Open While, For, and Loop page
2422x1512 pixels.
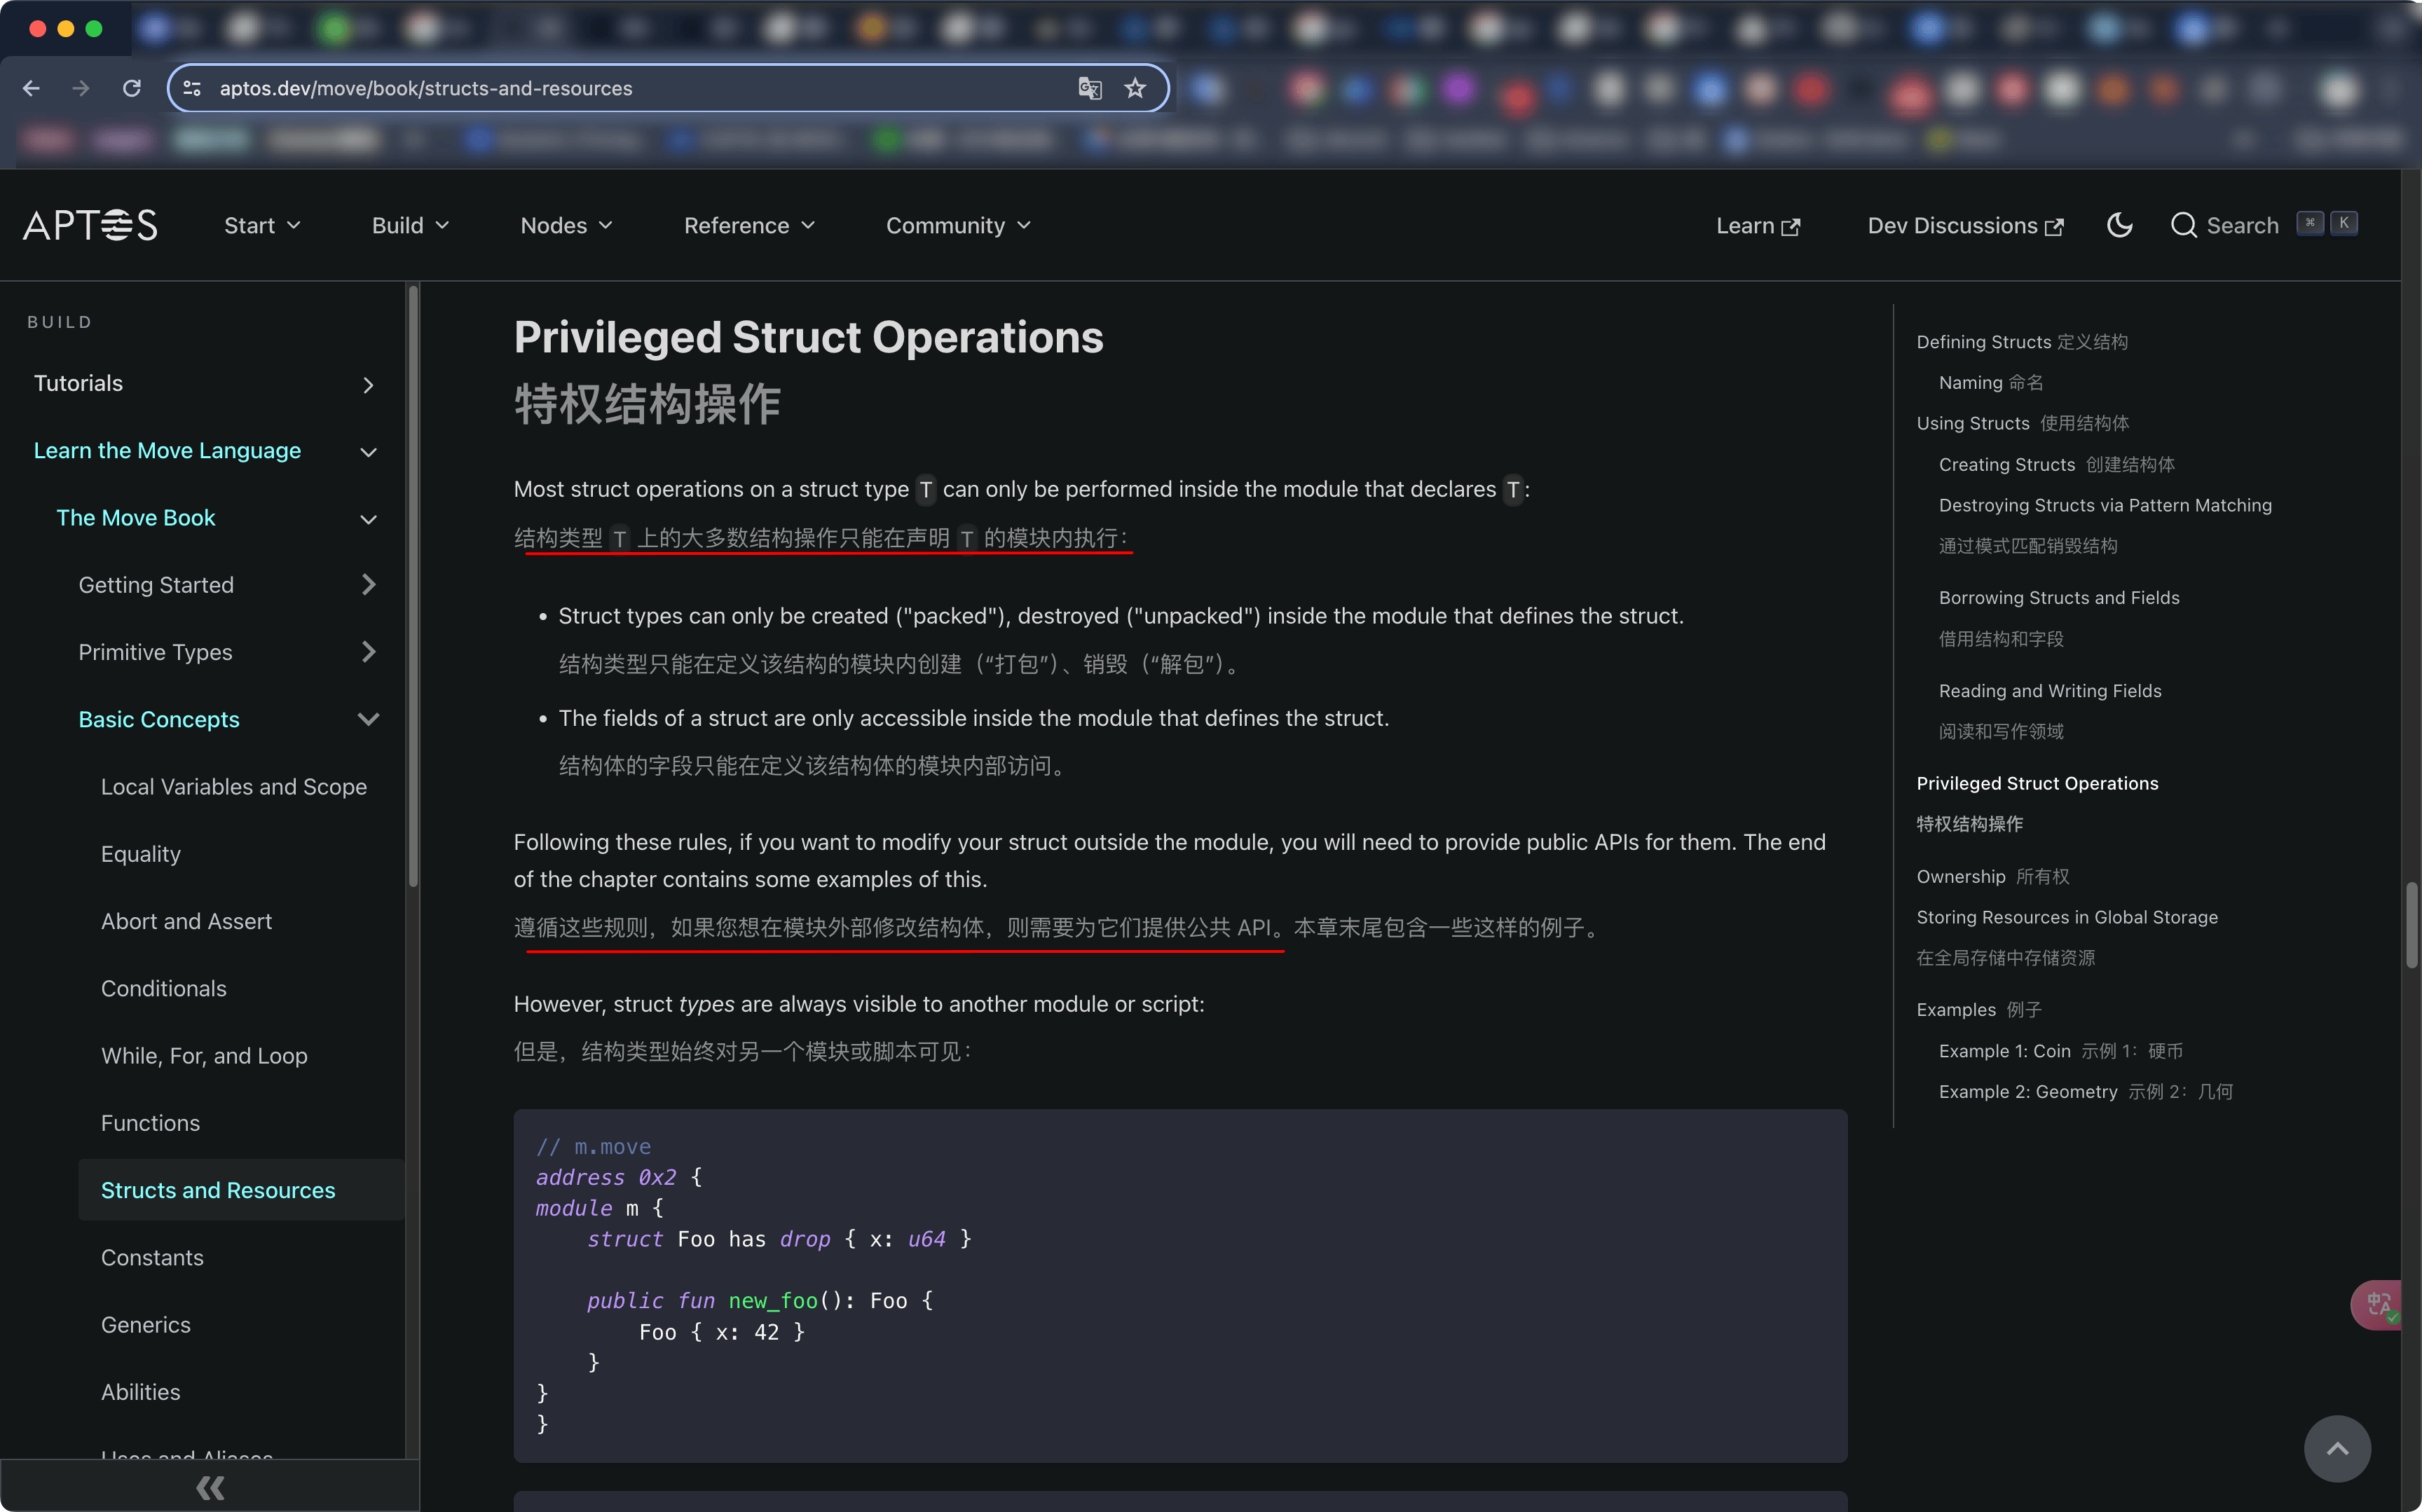pos(204,1055)
